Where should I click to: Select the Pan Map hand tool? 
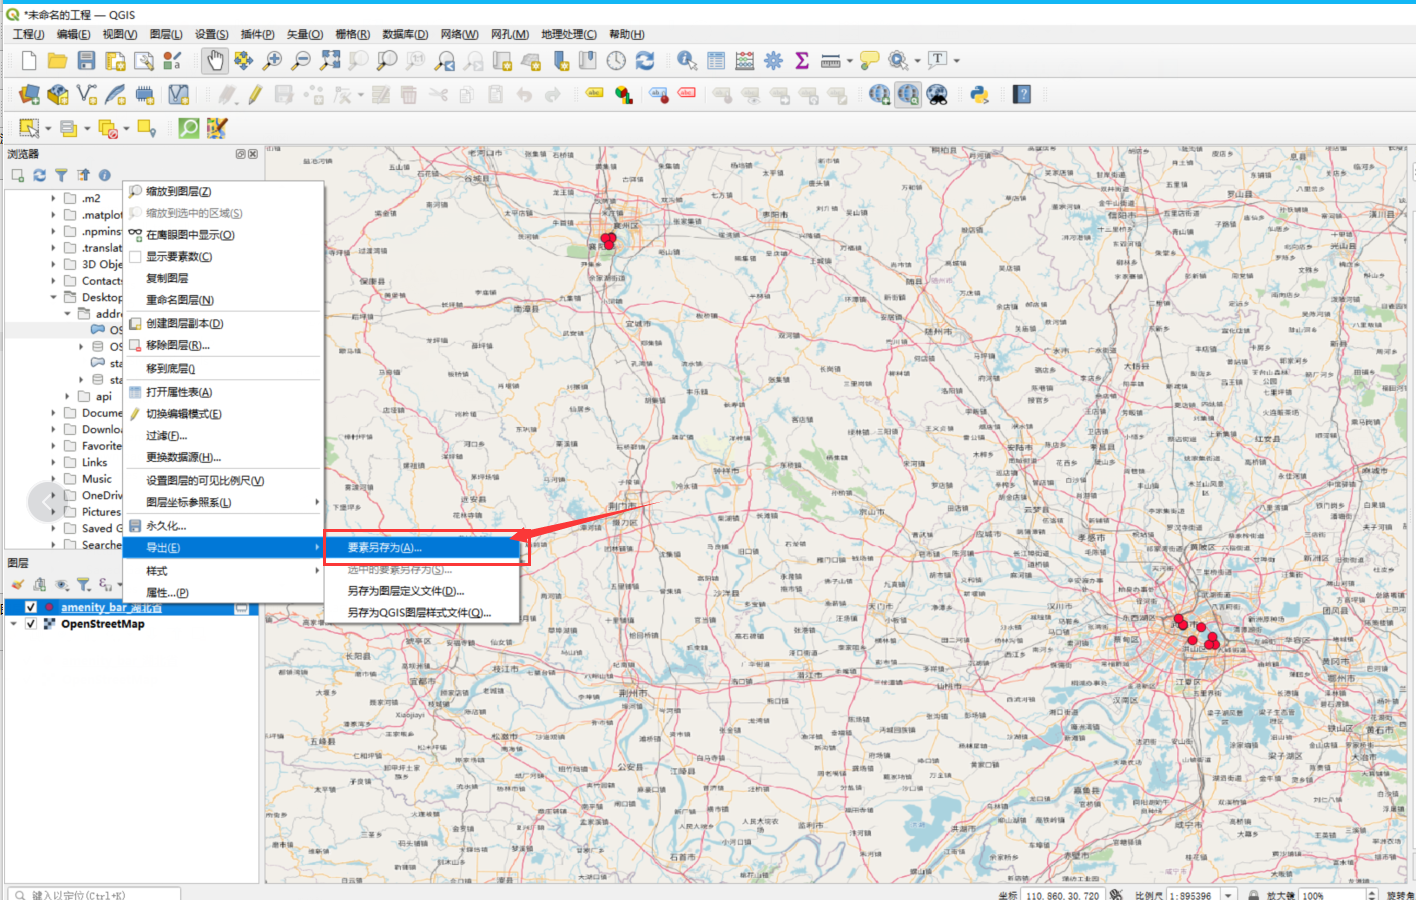coord(214,61)
